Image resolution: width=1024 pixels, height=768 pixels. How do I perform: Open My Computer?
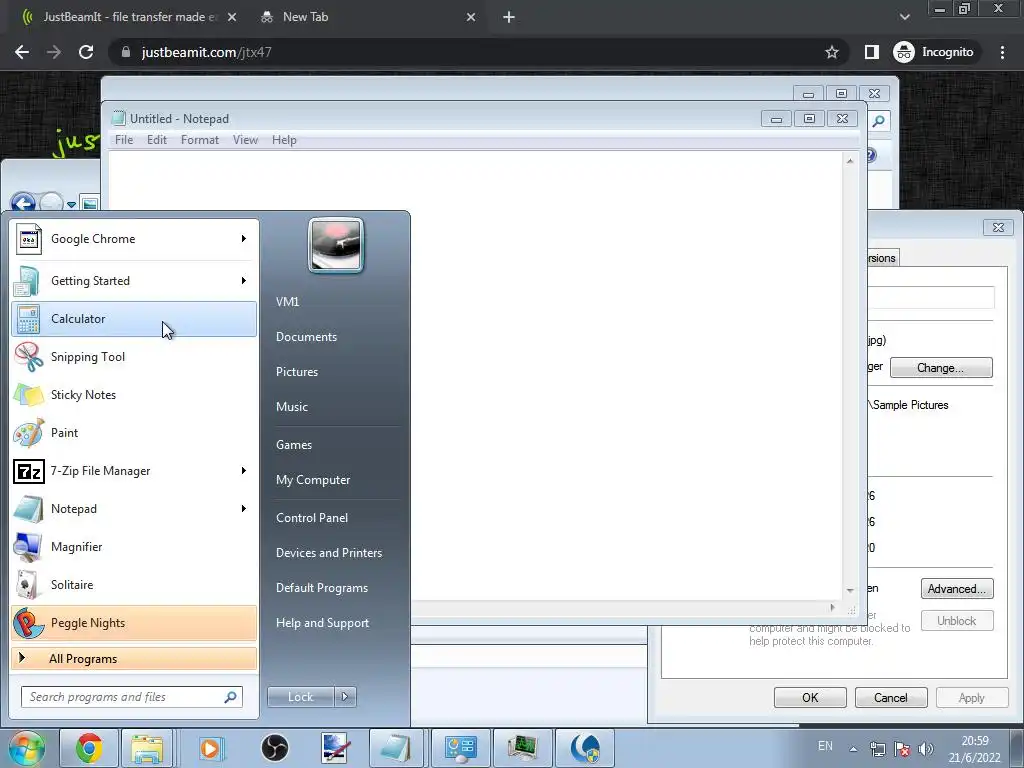313,480
